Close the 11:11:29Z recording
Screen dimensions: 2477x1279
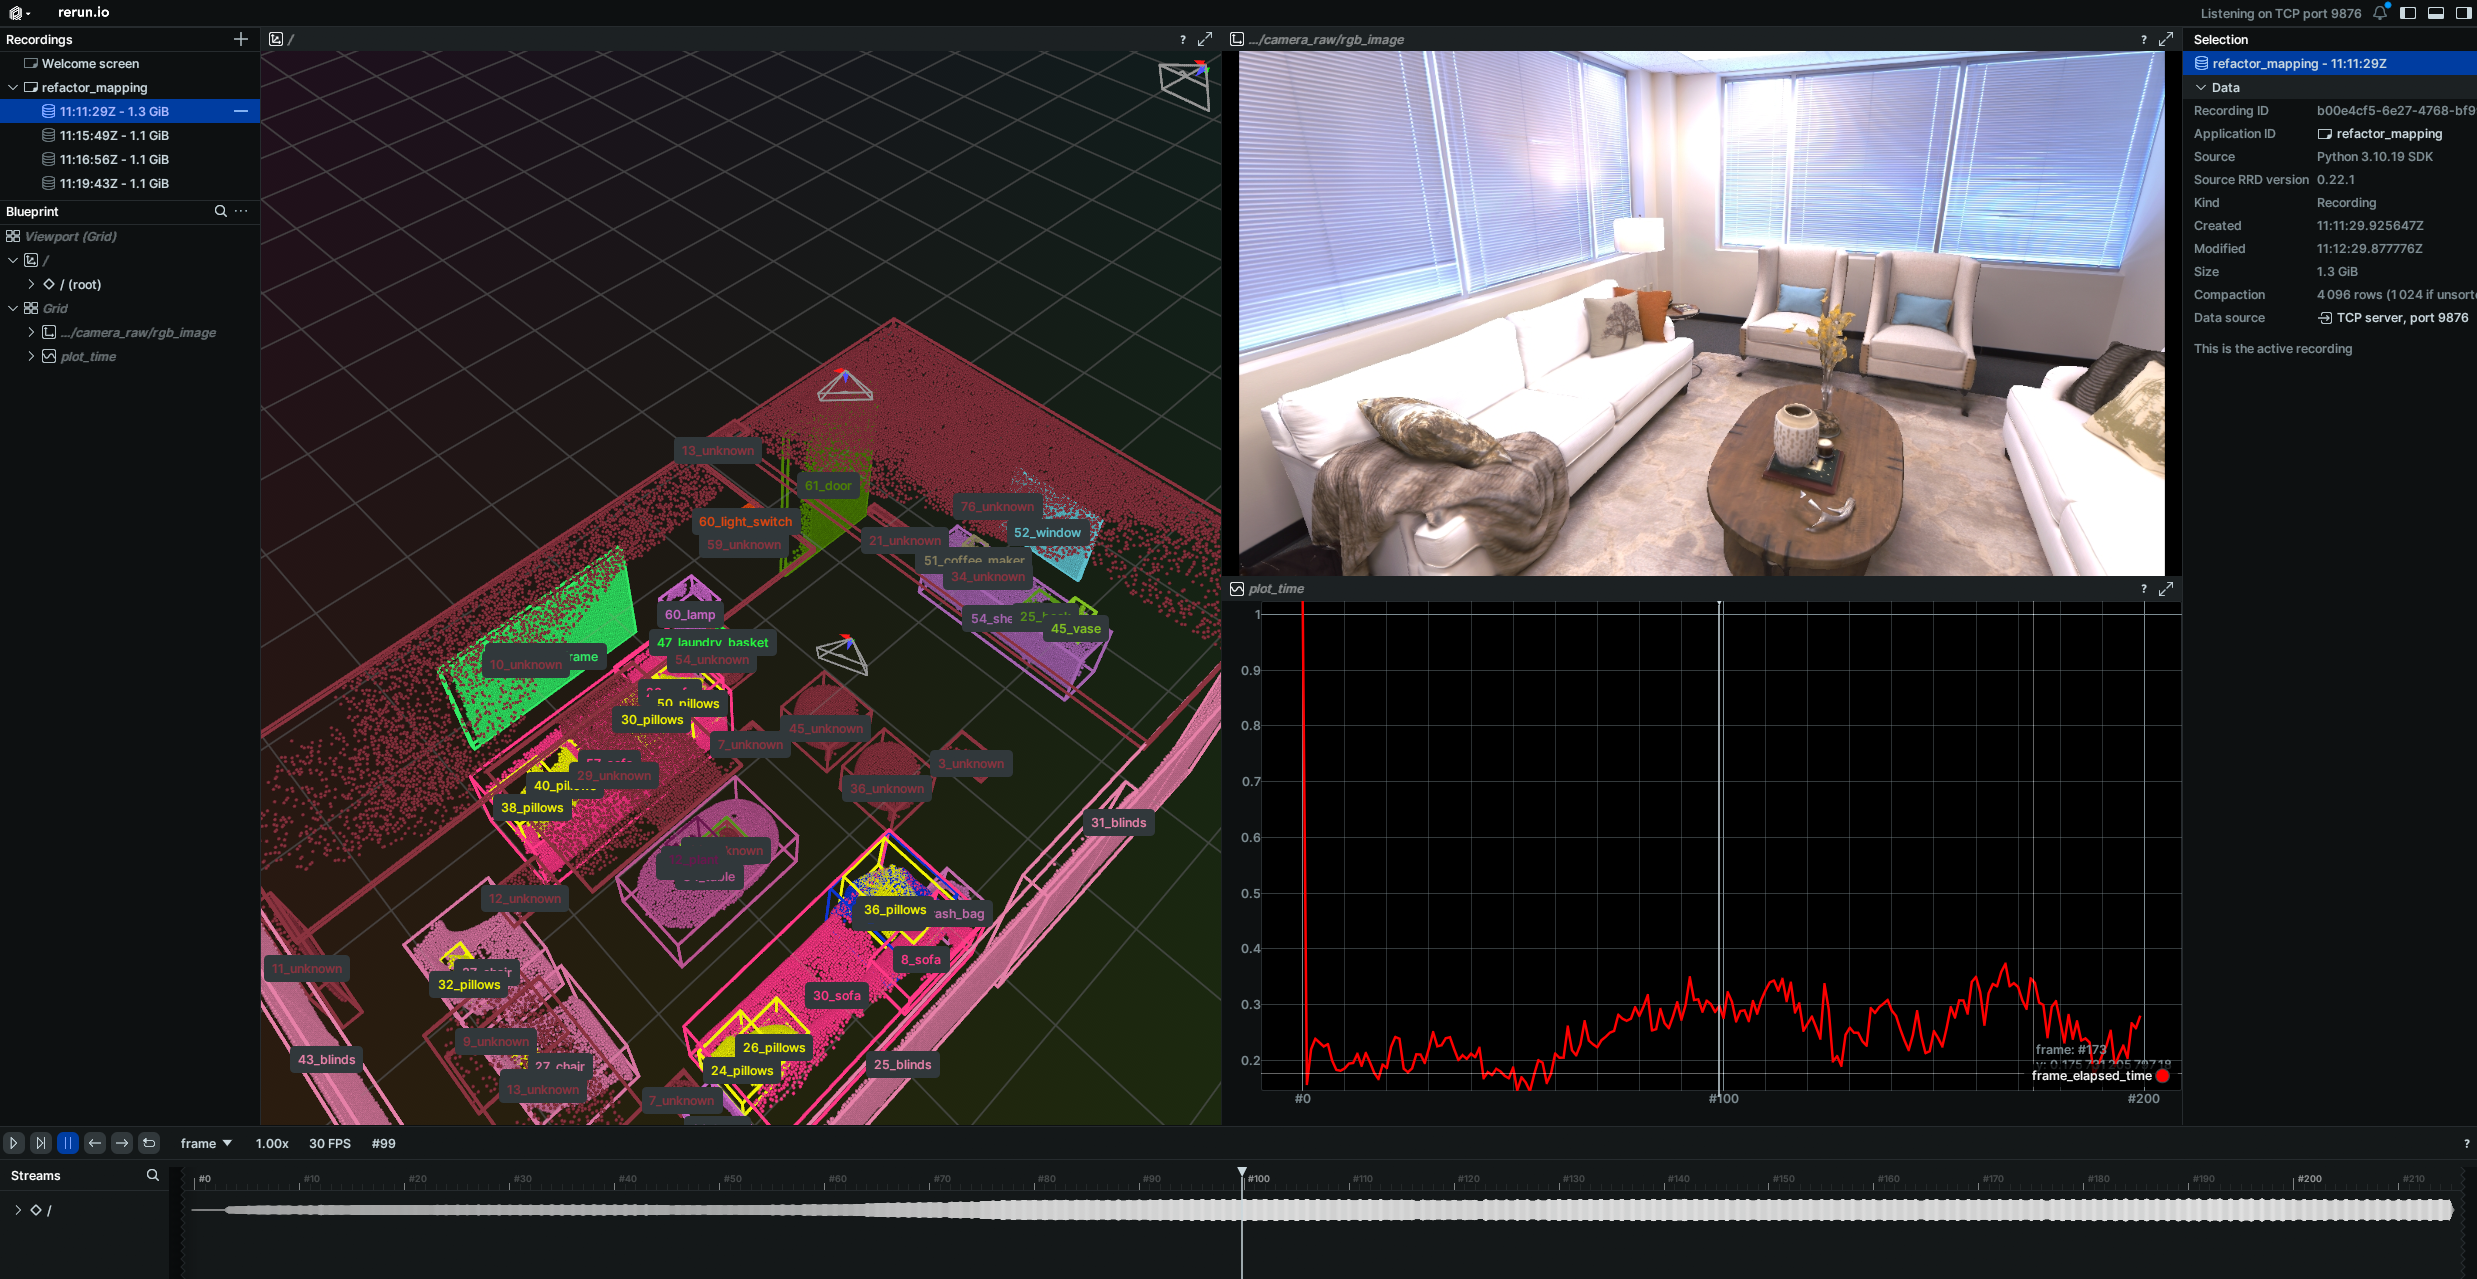coord(240,111)
